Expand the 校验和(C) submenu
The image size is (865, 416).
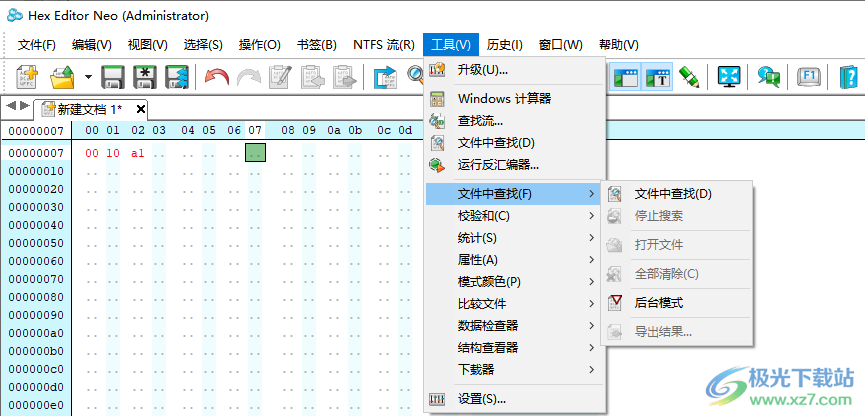(512, 216)
